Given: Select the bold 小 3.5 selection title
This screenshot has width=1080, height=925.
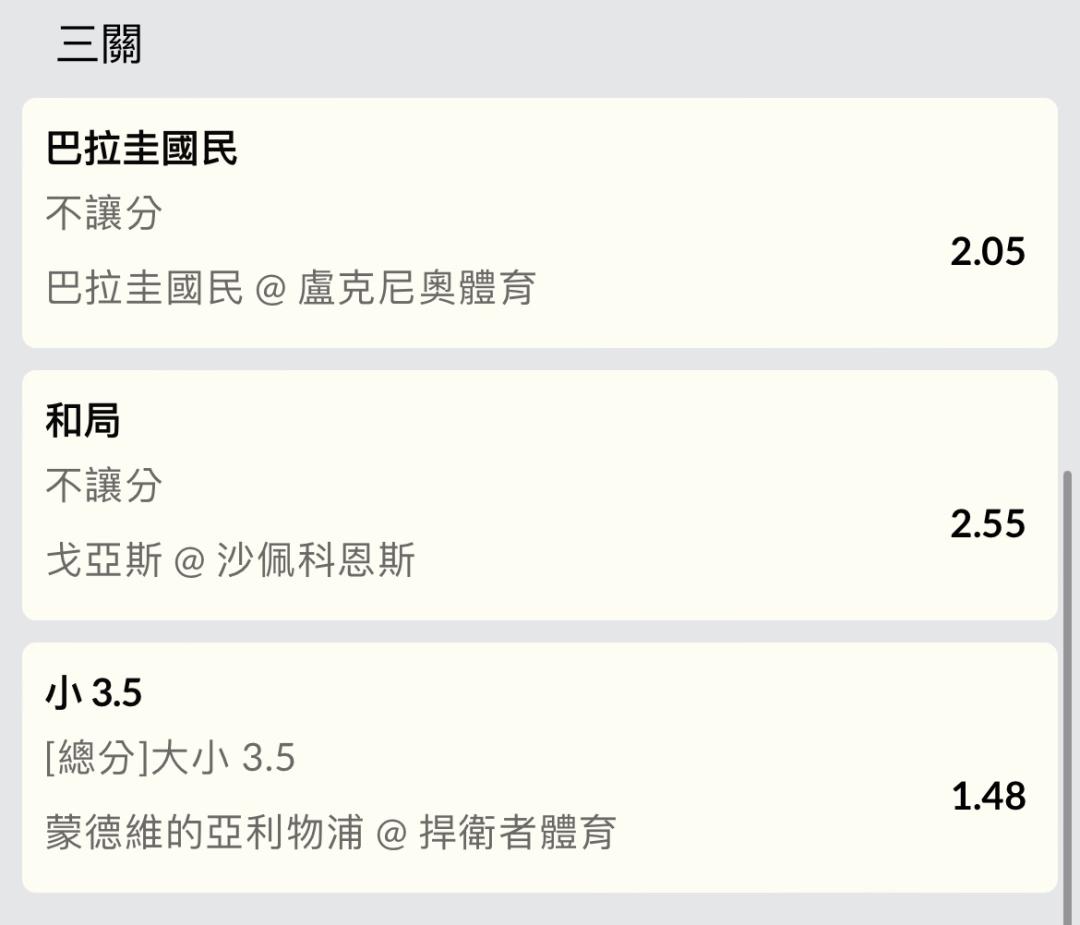Looking at the screenshot, I should [x=94, y=693].
